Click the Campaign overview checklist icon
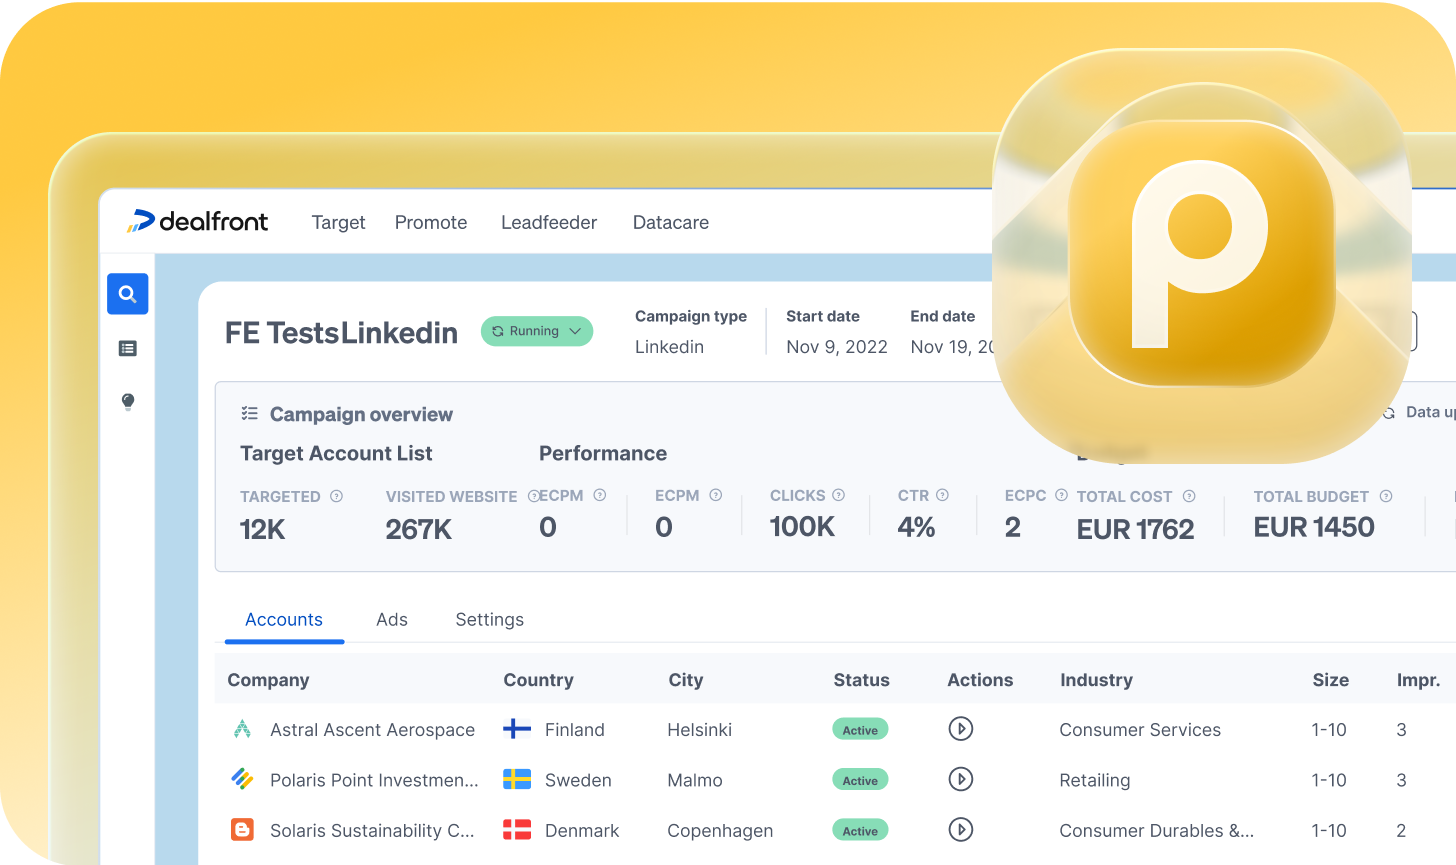This screenshot has height=865, width=1456. pos(250,414)
